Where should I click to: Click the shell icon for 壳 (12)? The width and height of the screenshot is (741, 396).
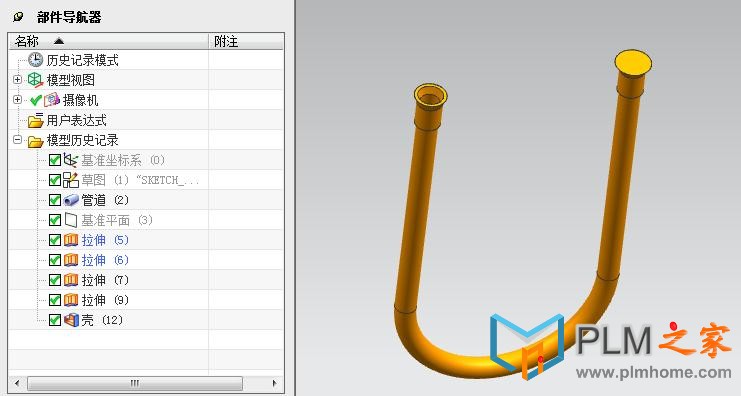click(71, 320)
